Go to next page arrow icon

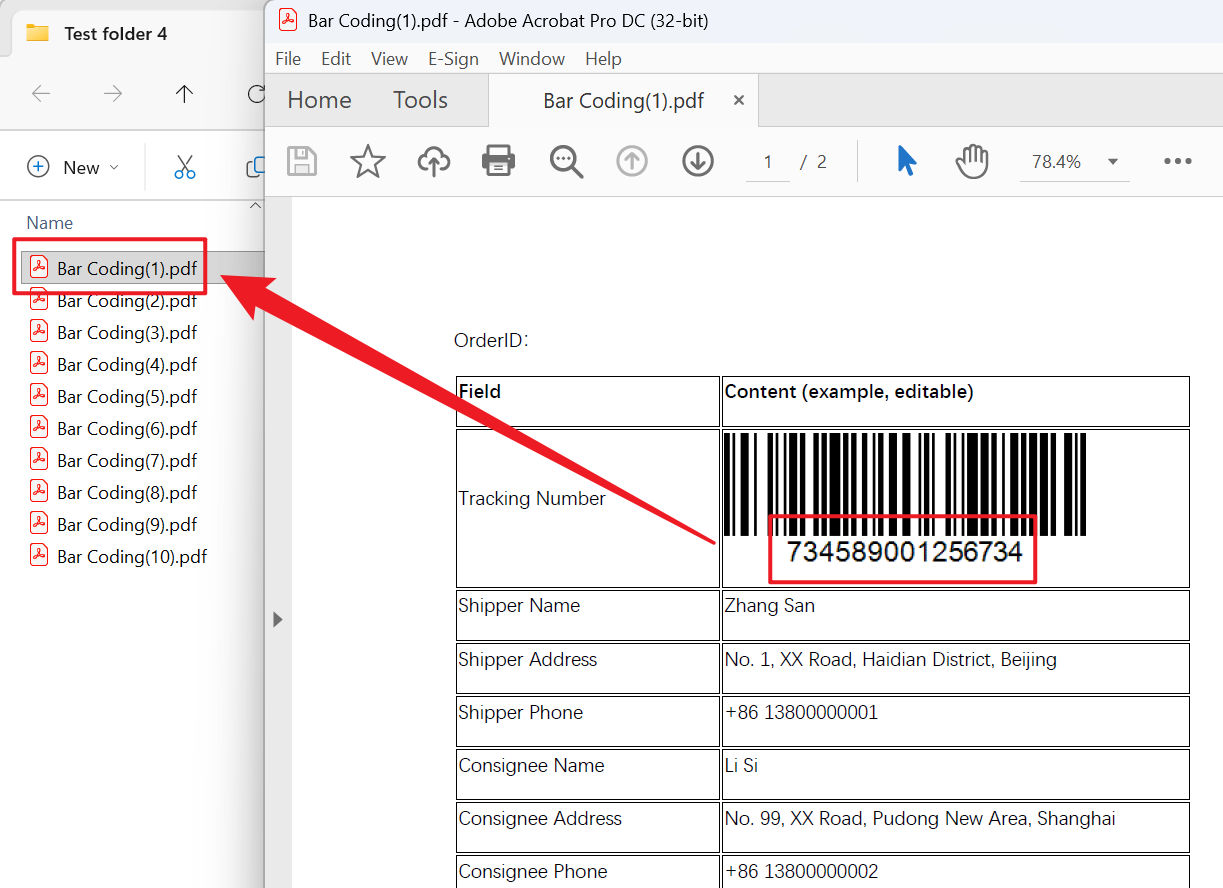698,161
